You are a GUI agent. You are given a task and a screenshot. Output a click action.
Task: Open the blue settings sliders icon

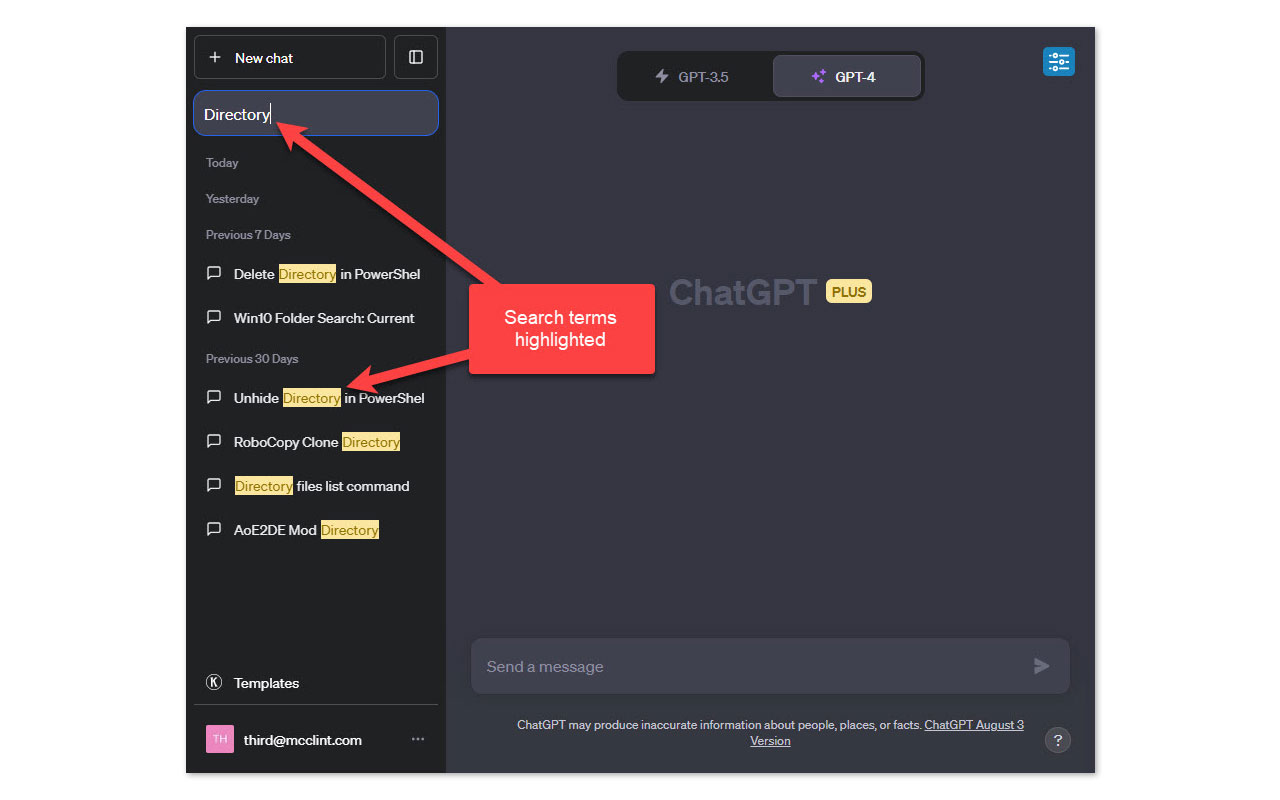point(1058,61)
